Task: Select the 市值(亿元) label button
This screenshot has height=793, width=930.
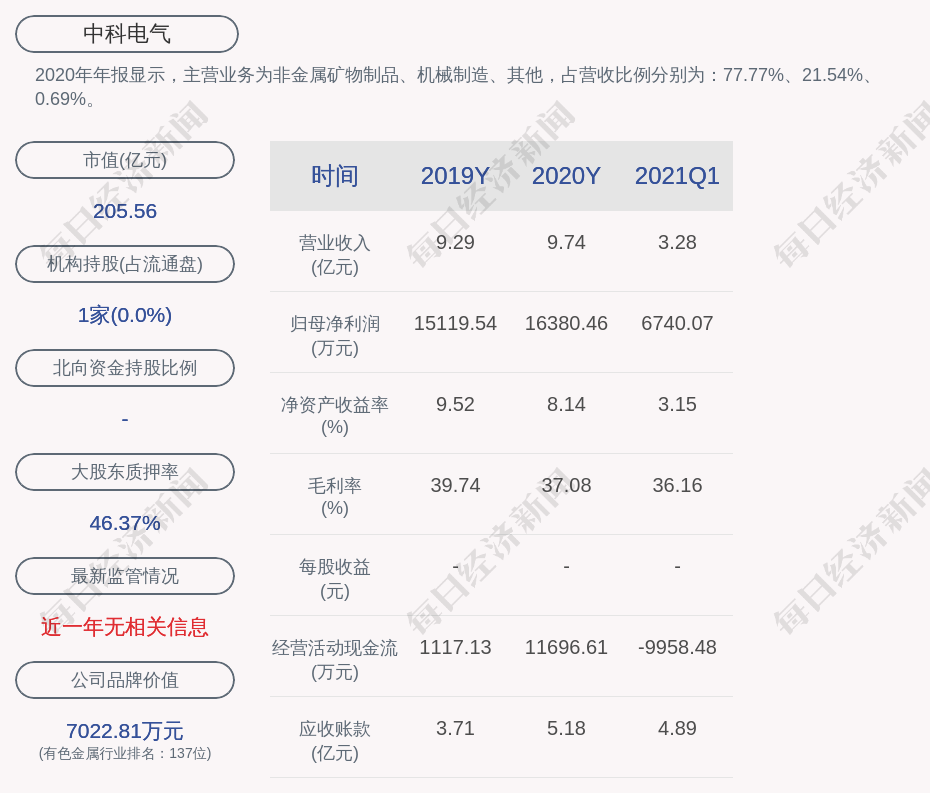Action: tap(125, 160)
